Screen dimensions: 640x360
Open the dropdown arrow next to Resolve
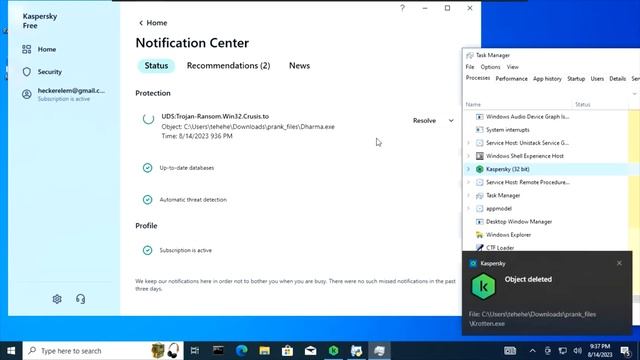[x=451, y=120]
